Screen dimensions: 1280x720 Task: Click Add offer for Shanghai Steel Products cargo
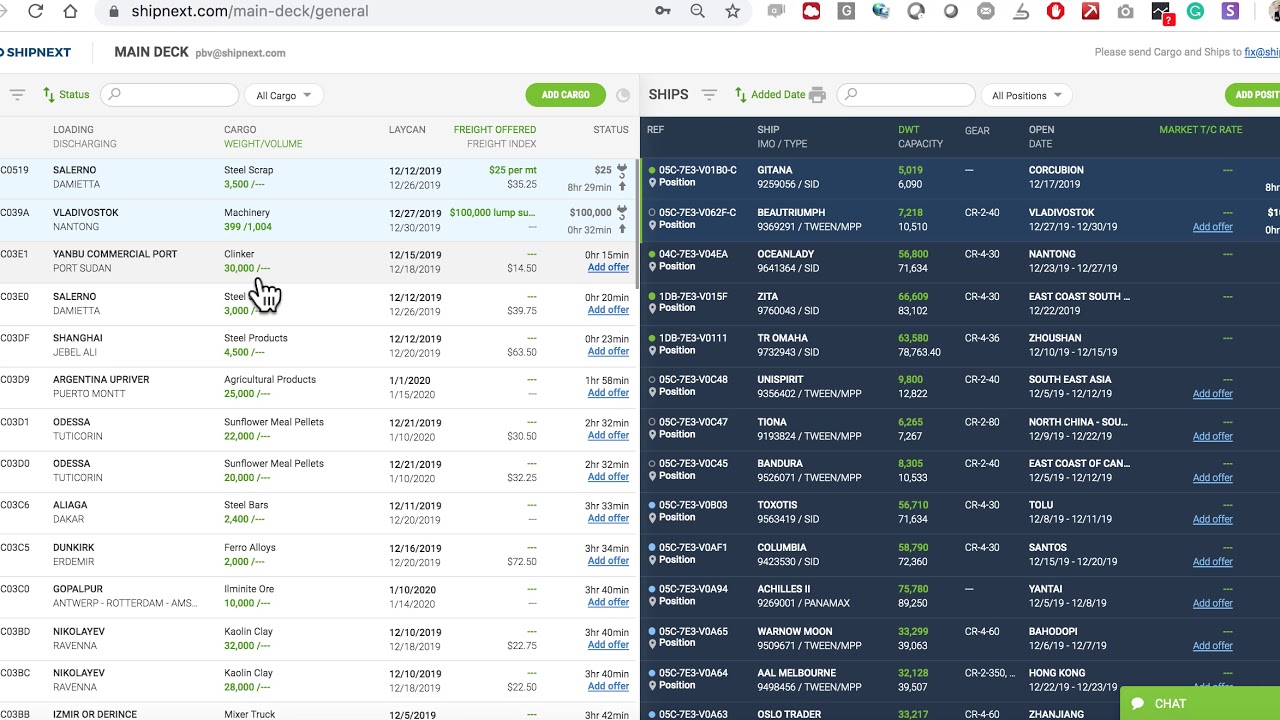coord(608,352)
